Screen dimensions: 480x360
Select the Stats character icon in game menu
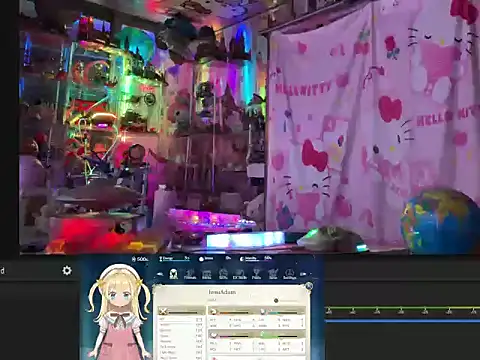173,274
